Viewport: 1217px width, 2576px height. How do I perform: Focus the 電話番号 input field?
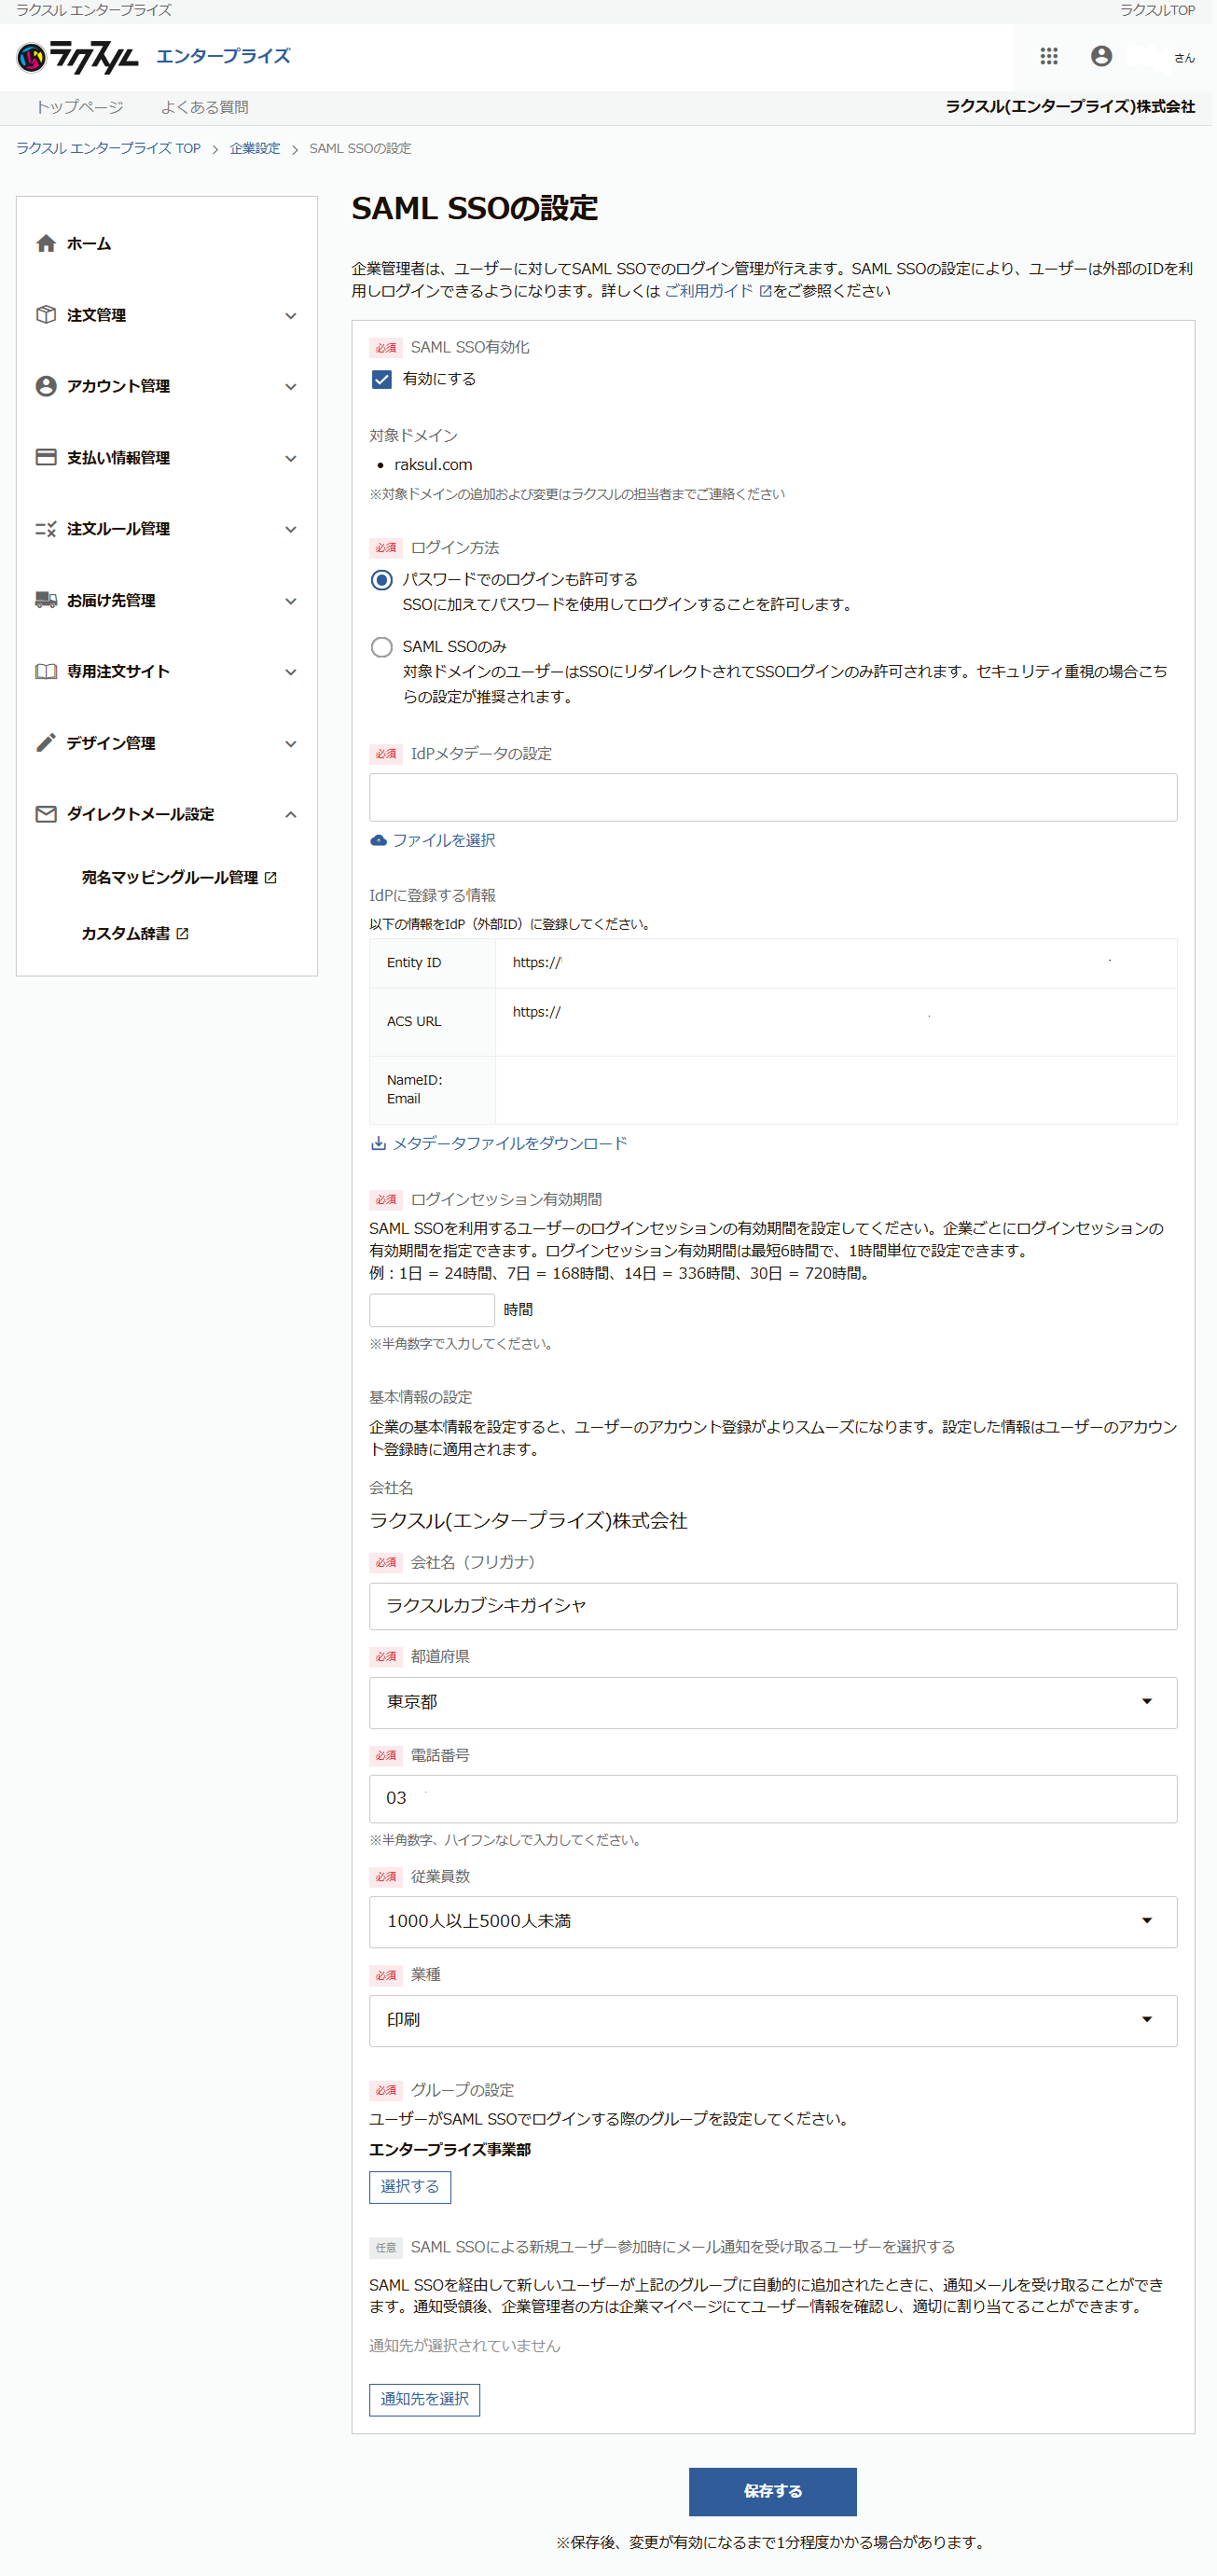coord(772,1798)
